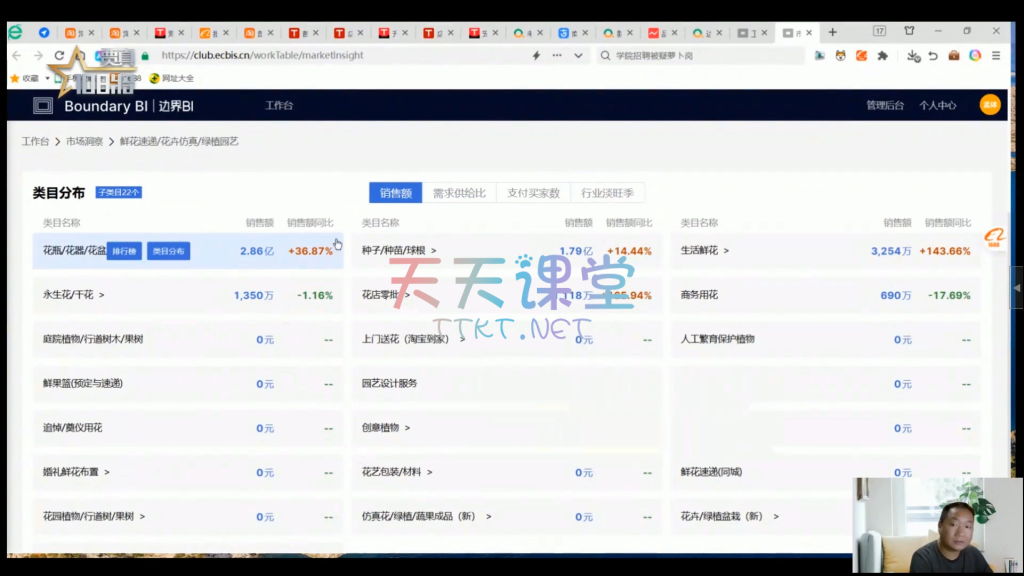Click the orange user avatar
This screenshot has width=1024, height=576.
pyautogui.click(x=989, y=105)
